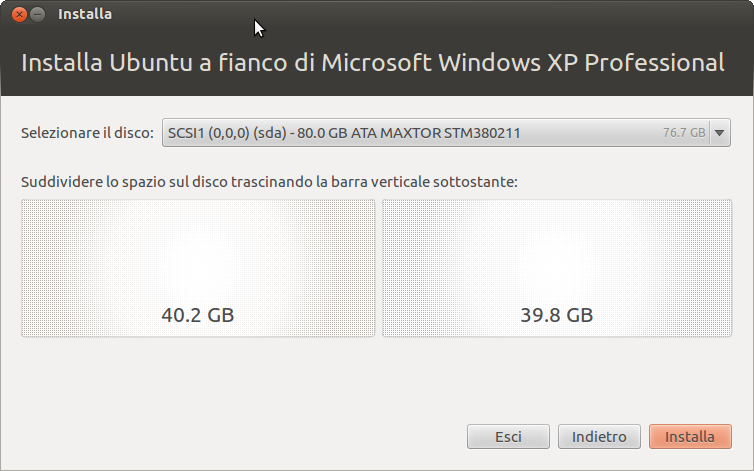Start installation with the orange Installa button

(690, 437)
